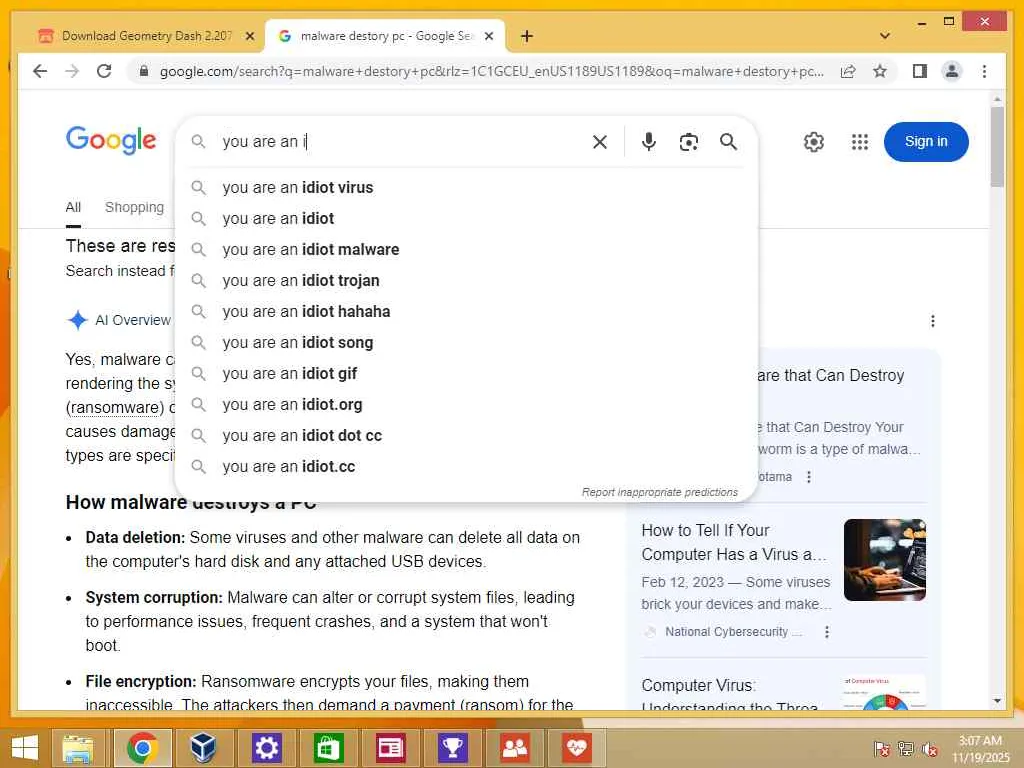Switch to Shopping results tab
1024x768 pixels.
[x=135, y=208]
